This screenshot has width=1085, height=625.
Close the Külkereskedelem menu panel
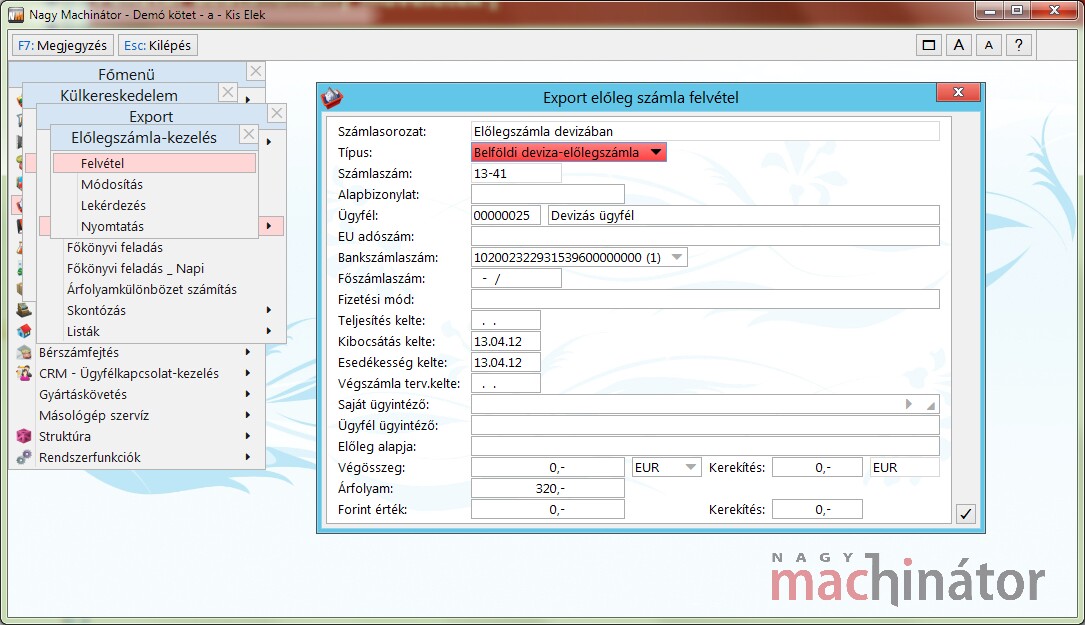227,92
